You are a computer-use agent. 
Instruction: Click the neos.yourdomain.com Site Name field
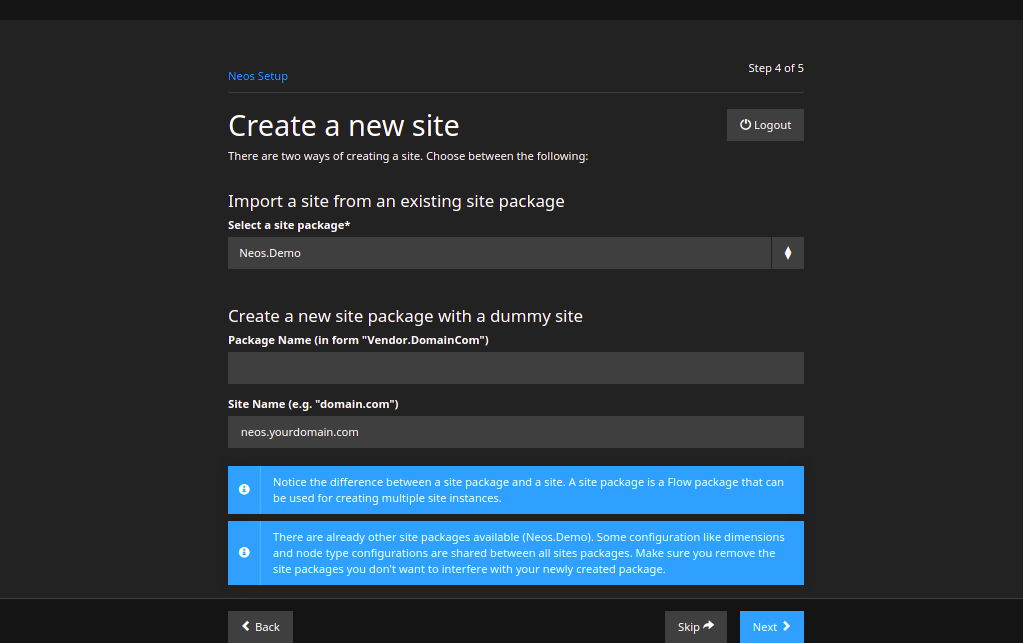(515, 432)
